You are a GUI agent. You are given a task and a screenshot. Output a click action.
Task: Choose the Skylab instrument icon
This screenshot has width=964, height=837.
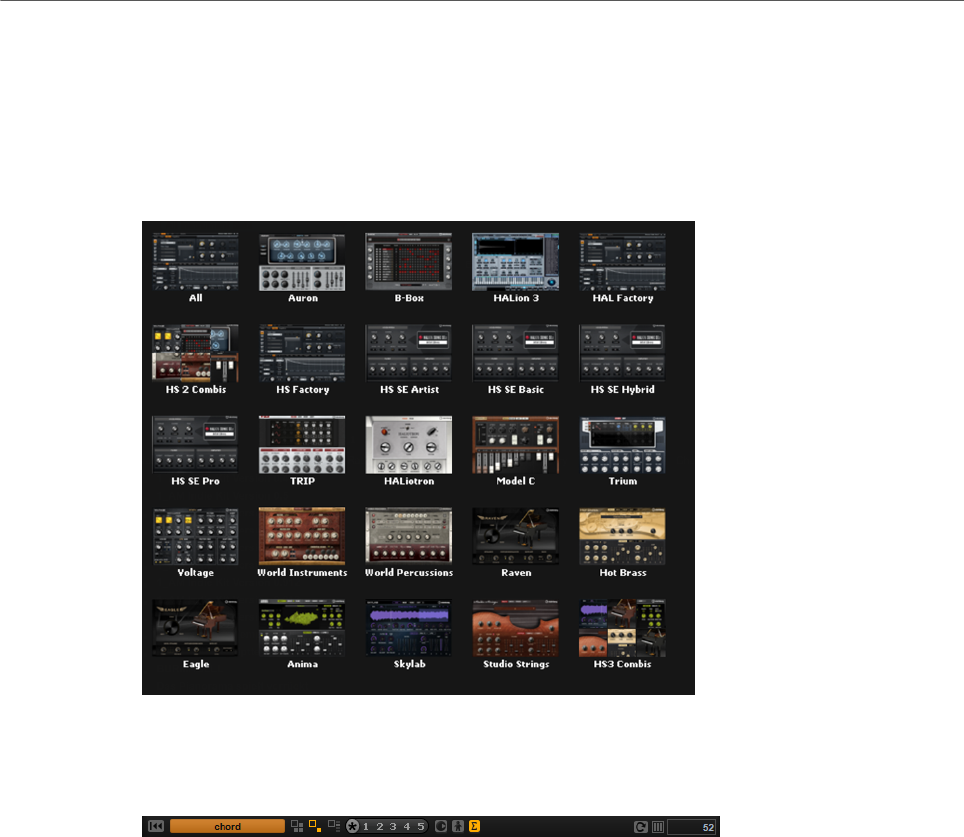pos(409,628)
